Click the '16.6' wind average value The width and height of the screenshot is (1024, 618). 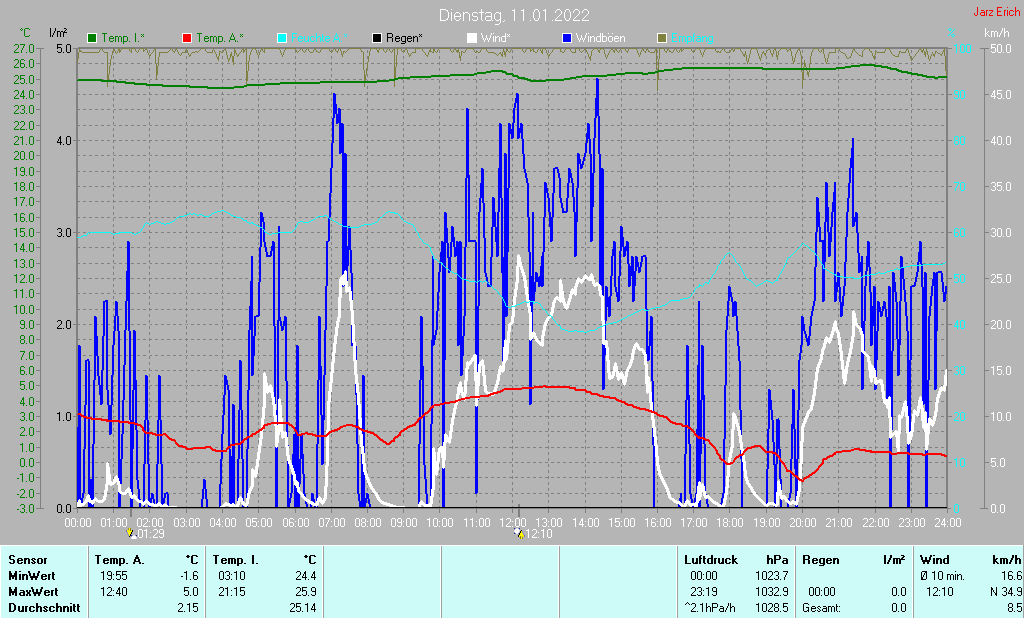1011,576
